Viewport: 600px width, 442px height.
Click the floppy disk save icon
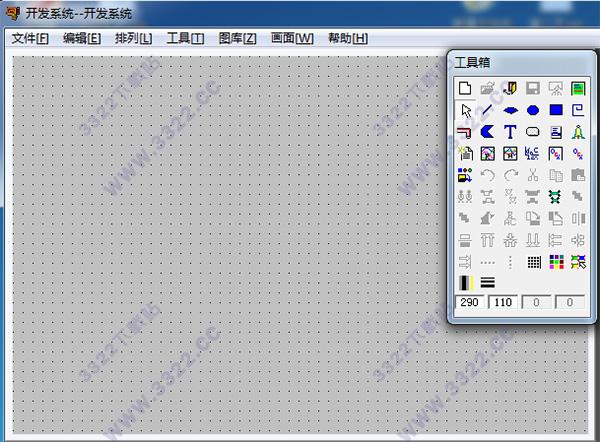coord(533,88)
